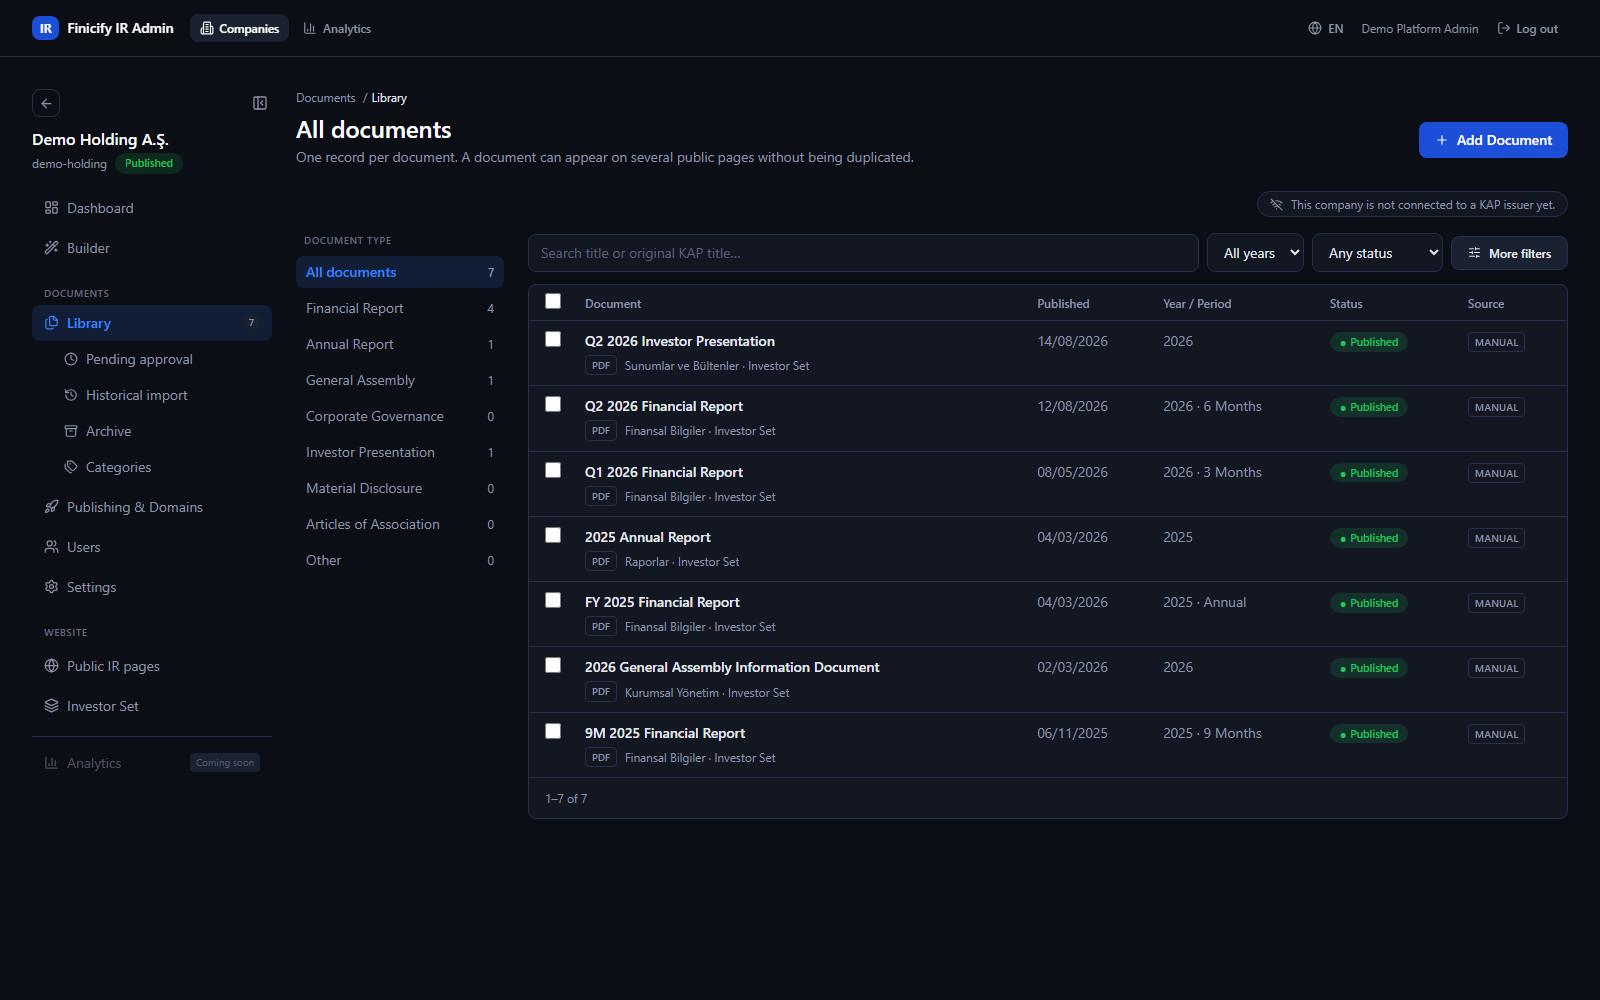Image resolution: width=1600 pixels, height=1000 pixels.
Task: Toggle the select-all documents checkbox
Action: click(553, 301)
